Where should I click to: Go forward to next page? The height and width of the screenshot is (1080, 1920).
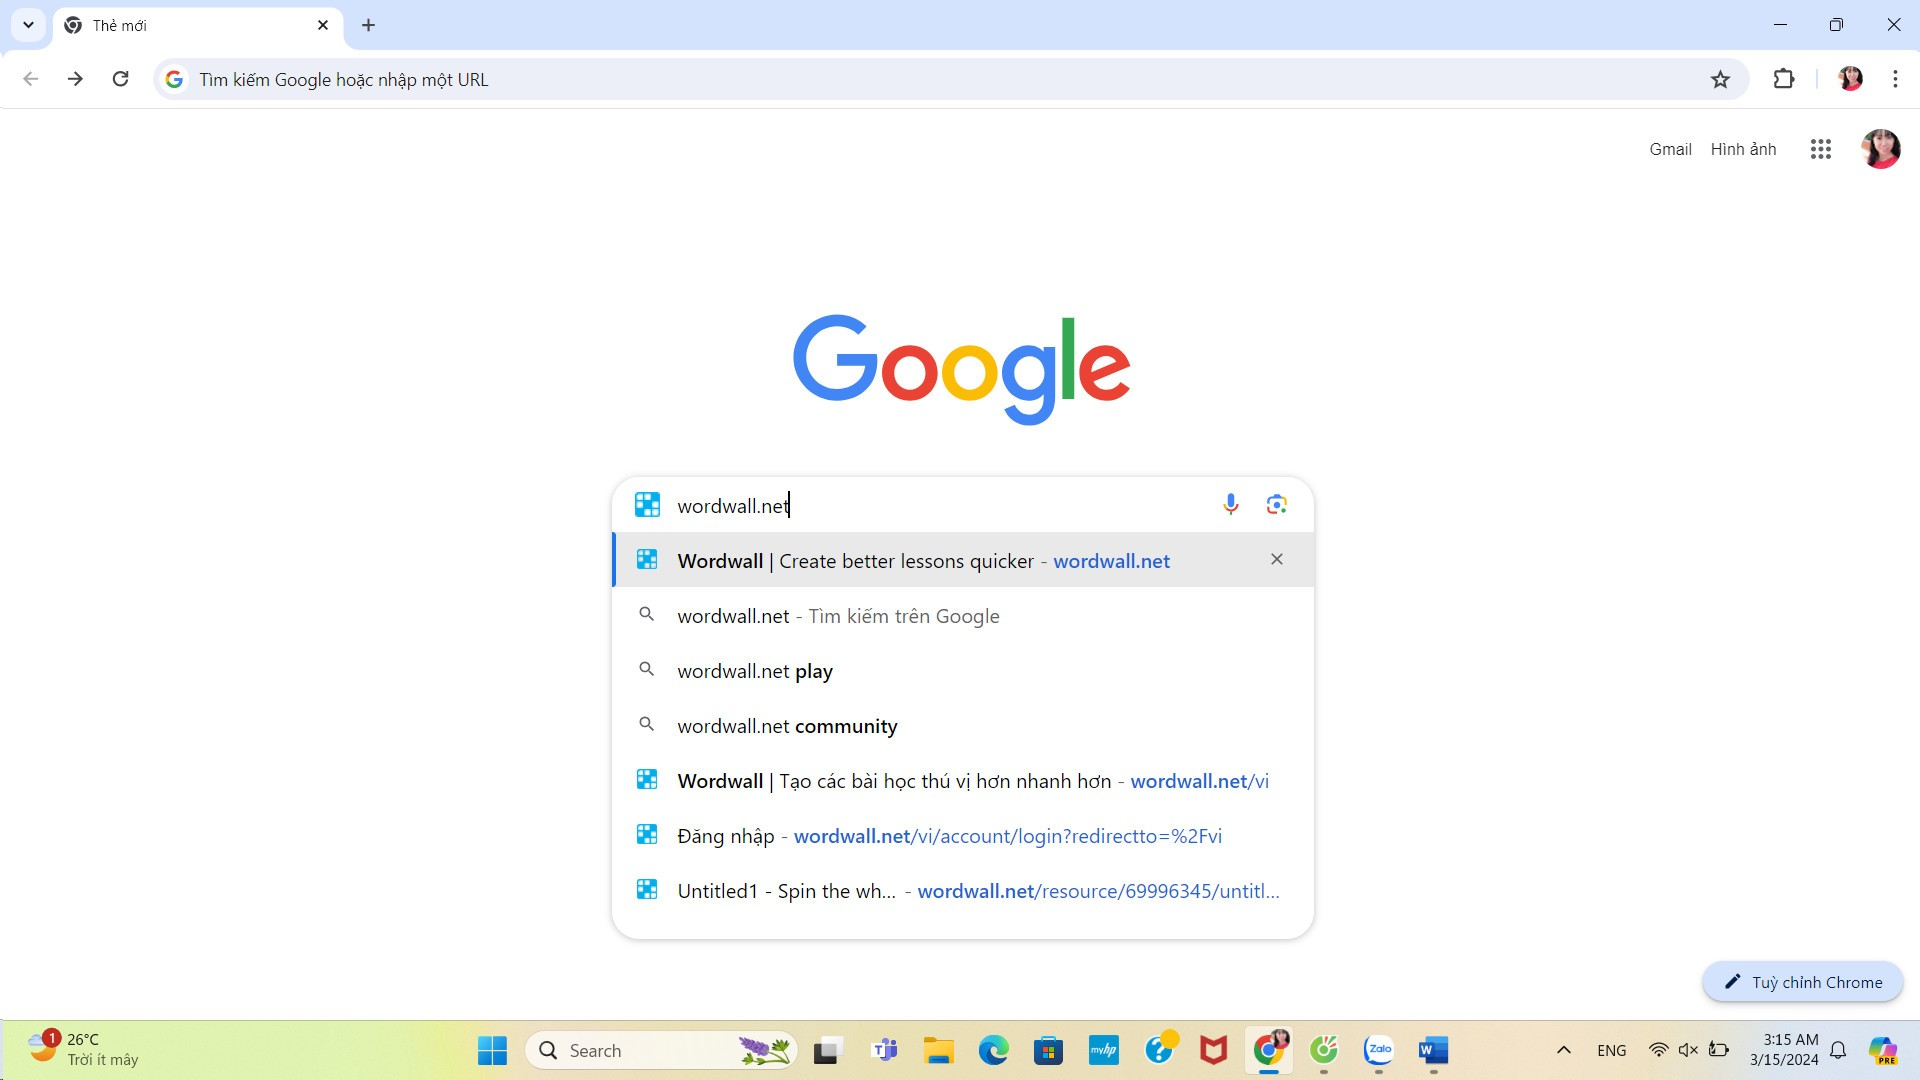[x=75, y=79]
